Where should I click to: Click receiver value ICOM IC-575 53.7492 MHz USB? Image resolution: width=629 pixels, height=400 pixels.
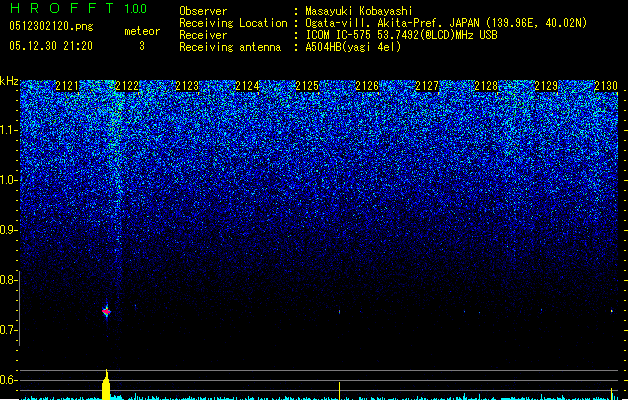click(x=402, y=35)
